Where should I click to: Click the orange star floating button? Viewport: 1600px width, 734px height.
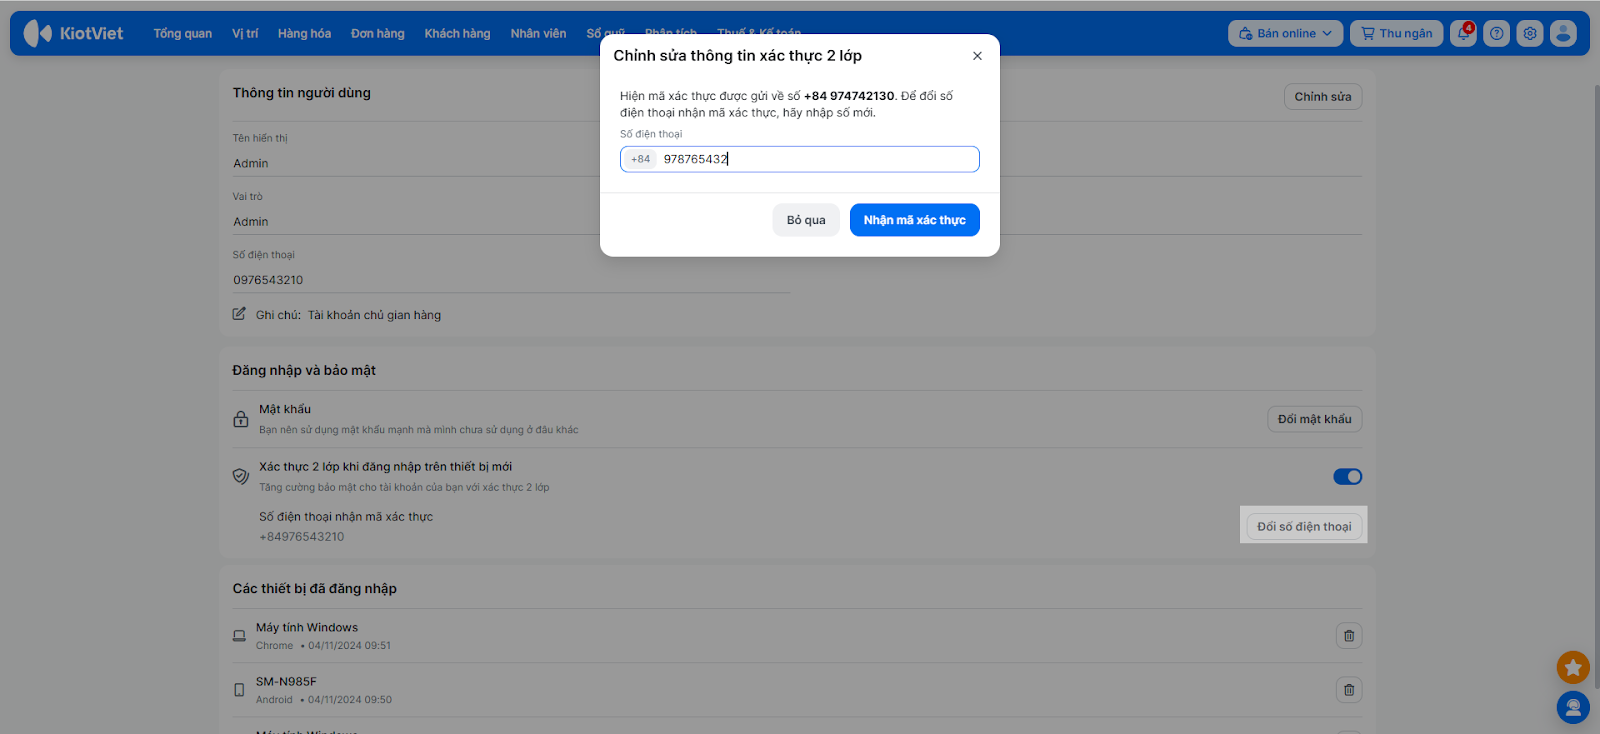pyautogui.click(x=1573, y=667)
